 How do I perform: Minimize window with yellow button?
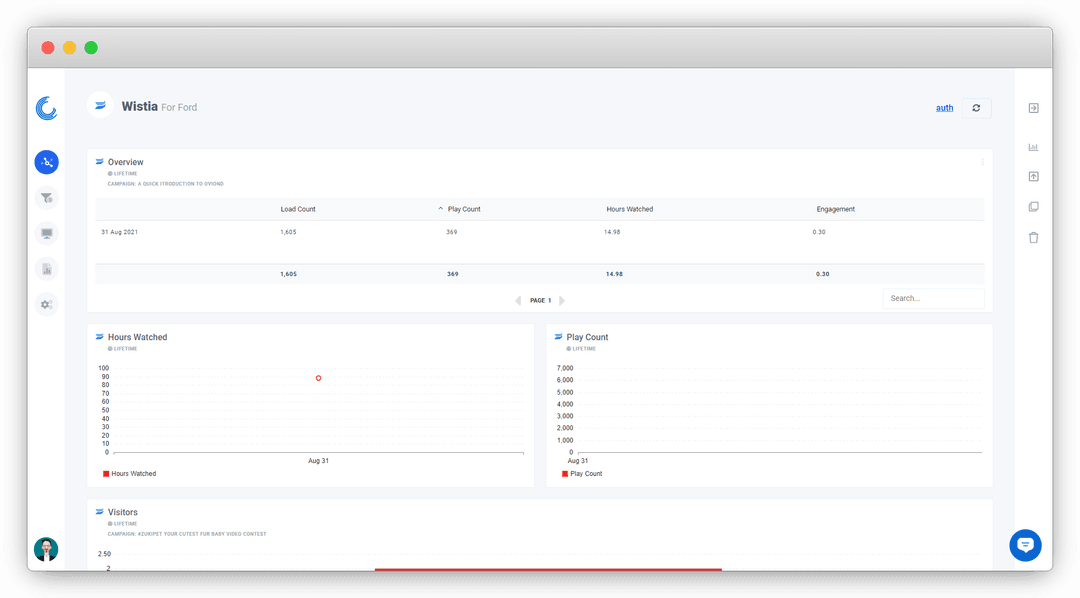[x=69, y=48]
